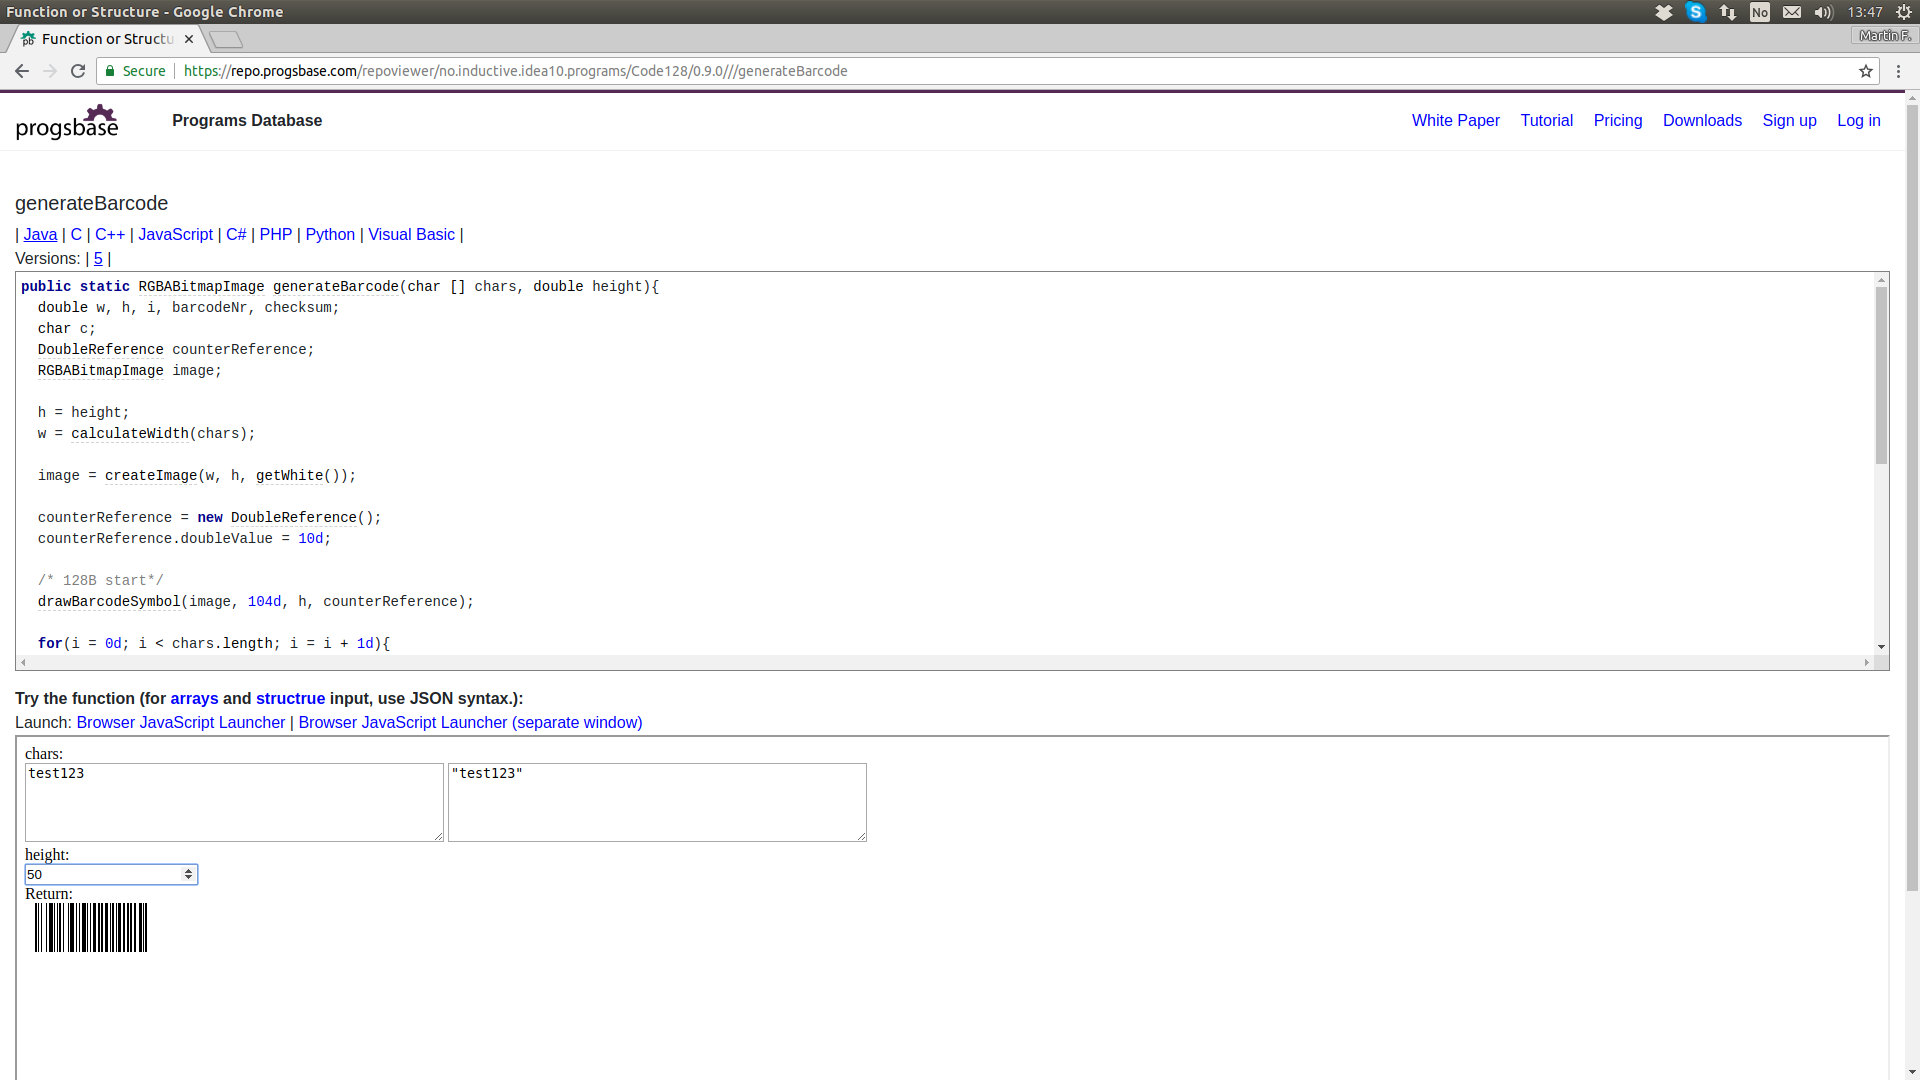Go to the Pricing page
1920x1080 pixels.
tap(1617, 121)
